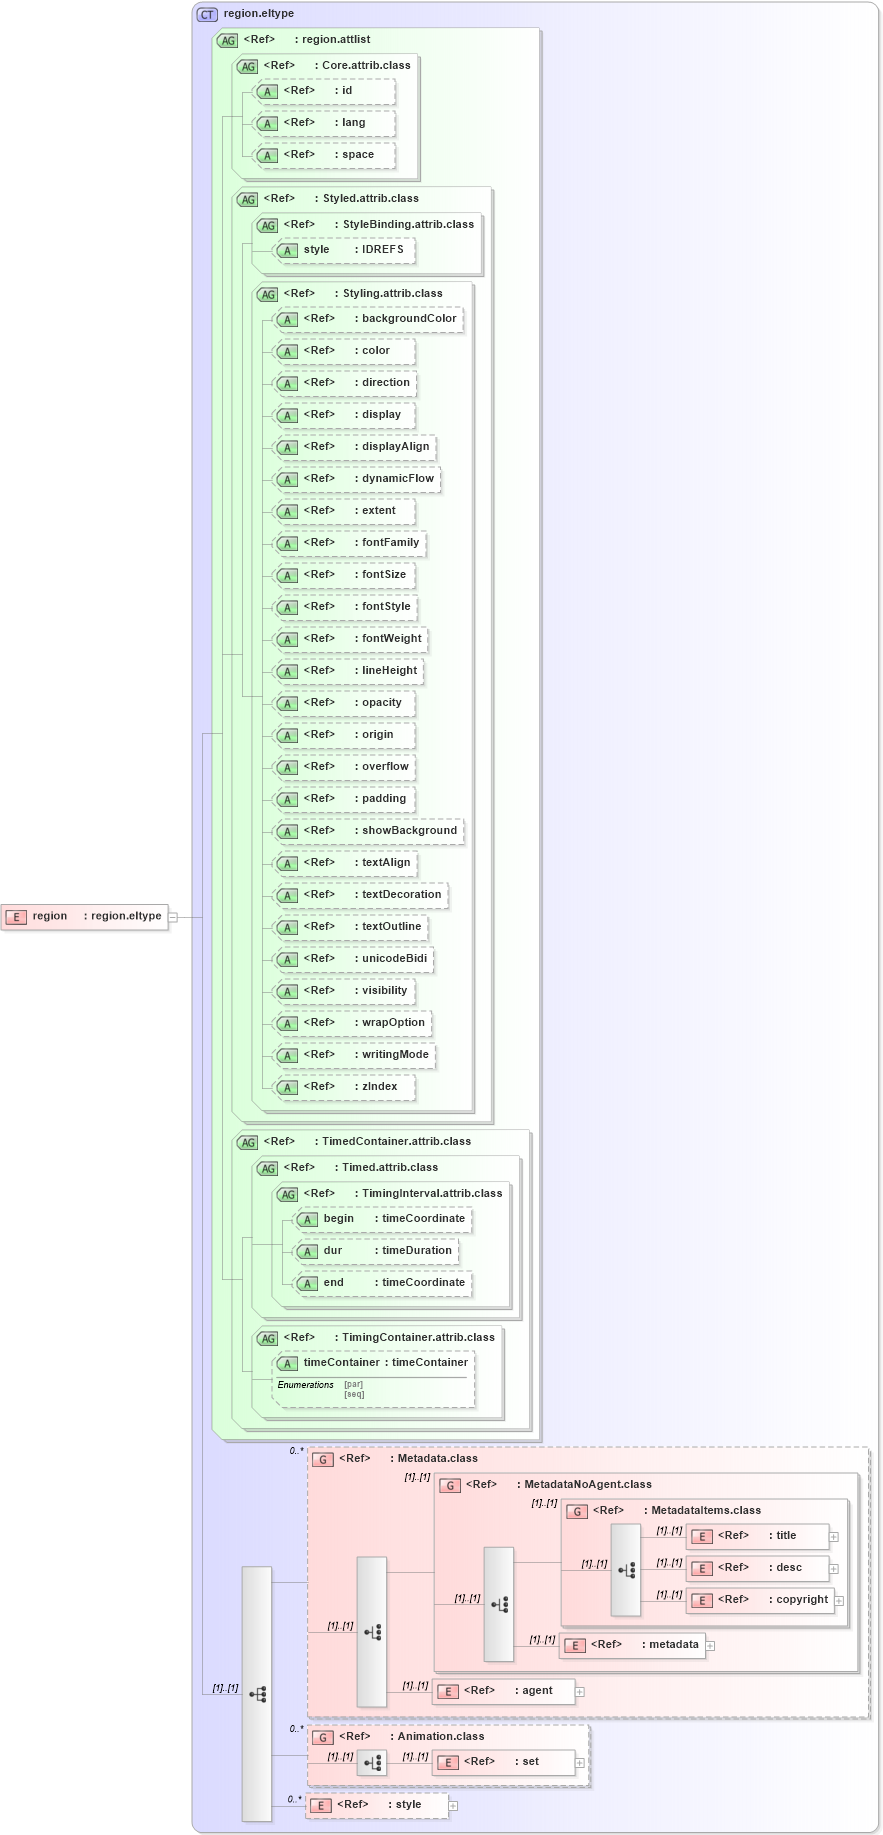Click the padding attribute box
Viewport: 883px width, 1835px height.
344,799
